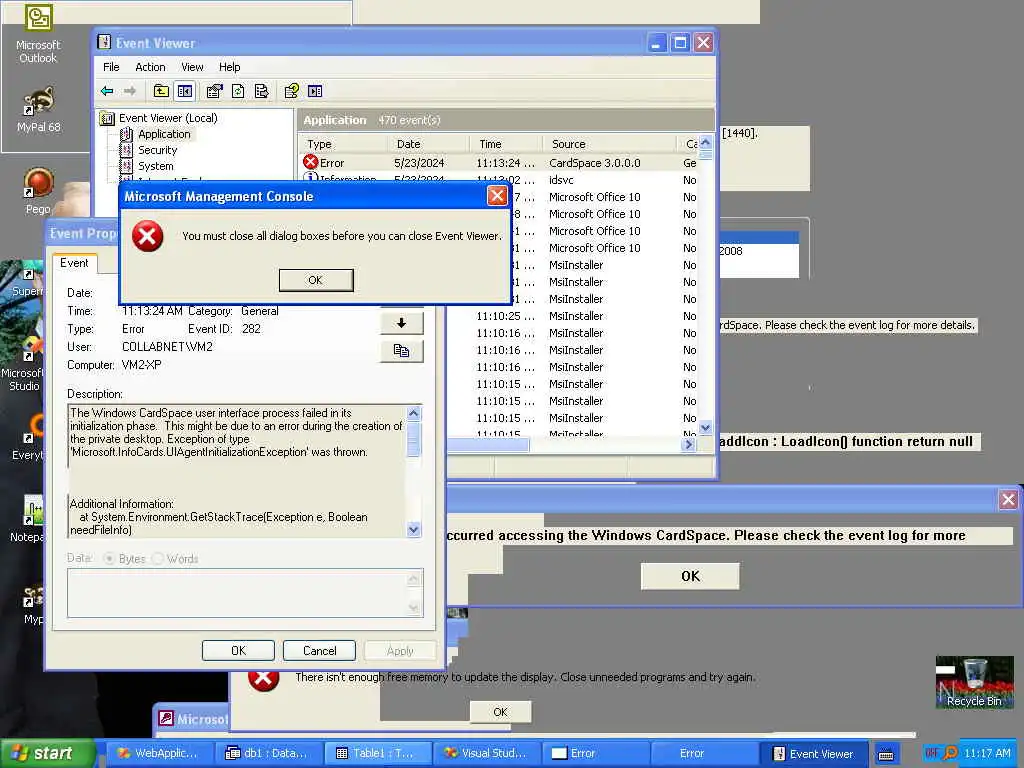Open the Start menu
This screenshot has width=1024, height=768.
(46, 753)
